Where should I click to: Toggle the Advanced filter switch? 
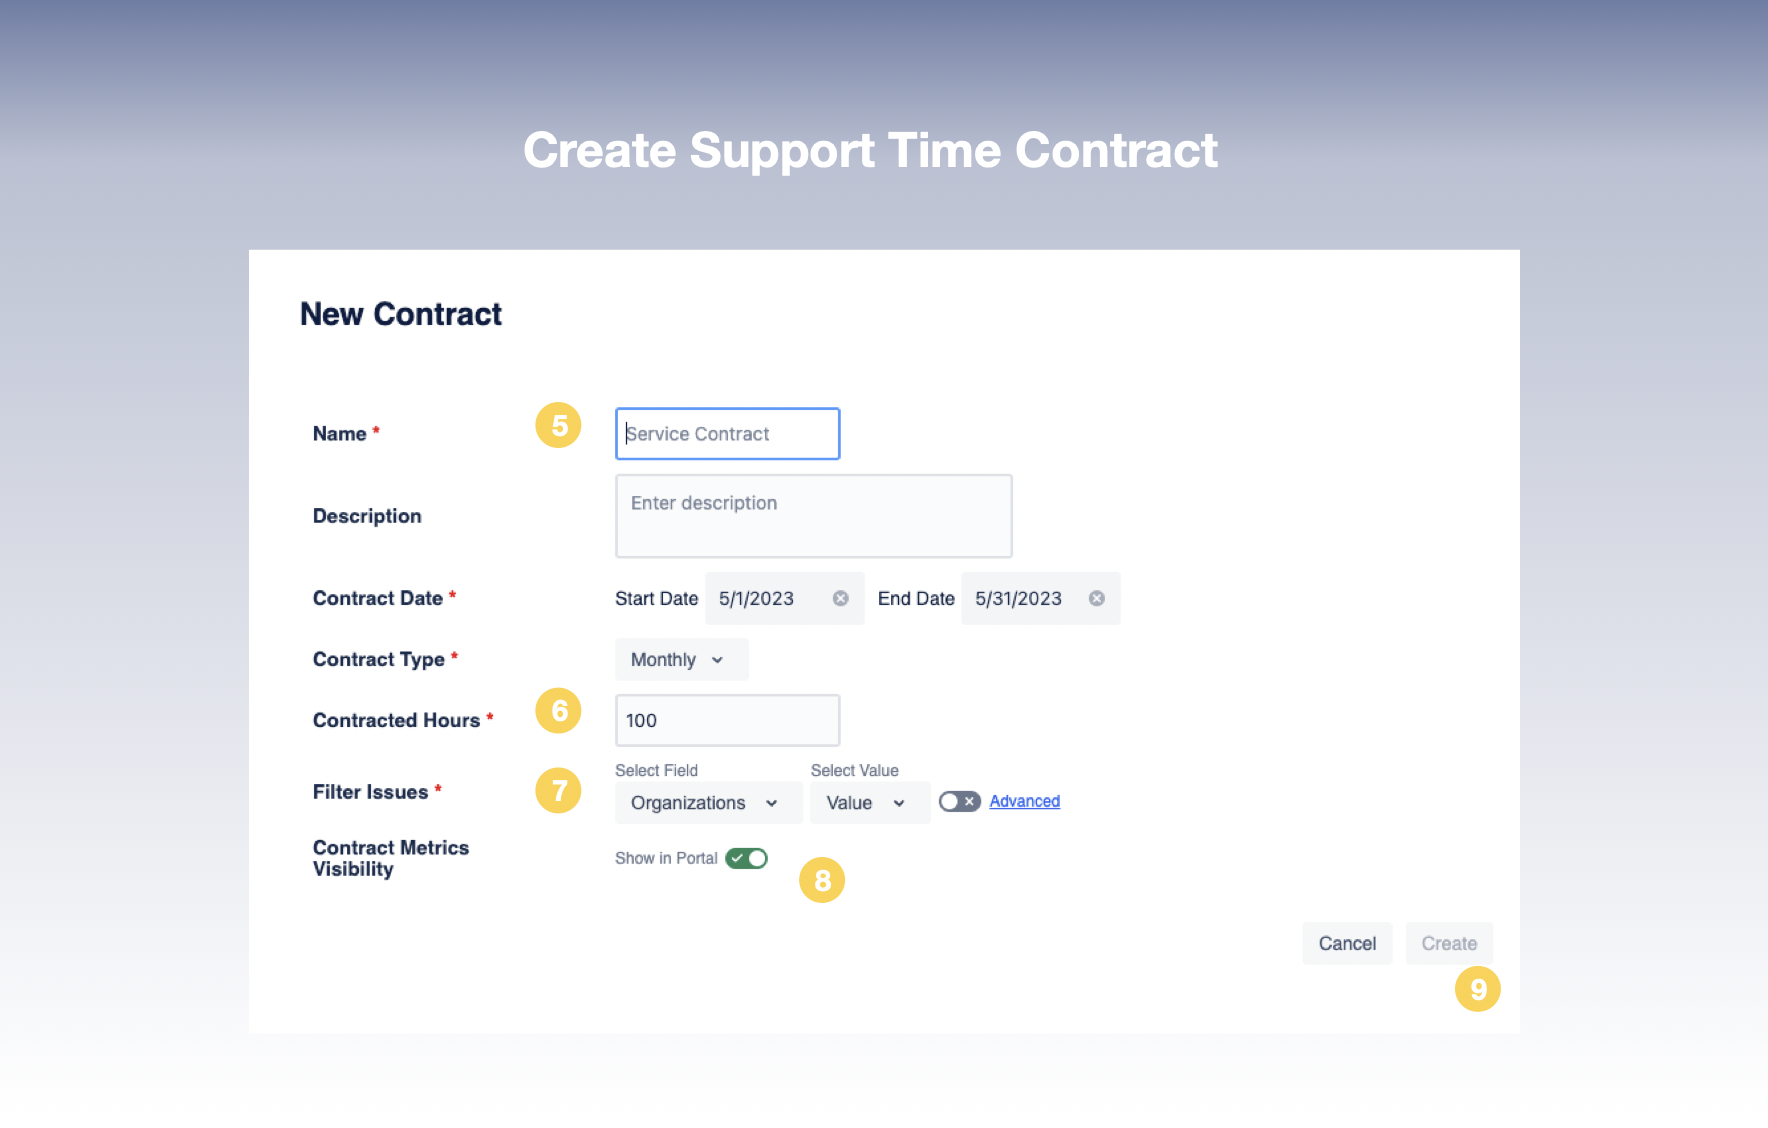[959, 802]
